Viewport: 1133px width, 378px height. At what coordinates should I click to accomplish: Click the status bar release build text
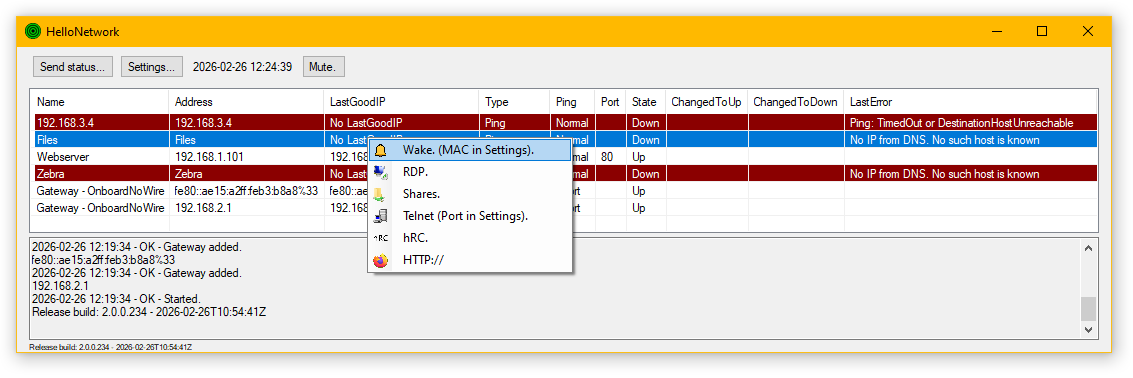tap(111, 347)
